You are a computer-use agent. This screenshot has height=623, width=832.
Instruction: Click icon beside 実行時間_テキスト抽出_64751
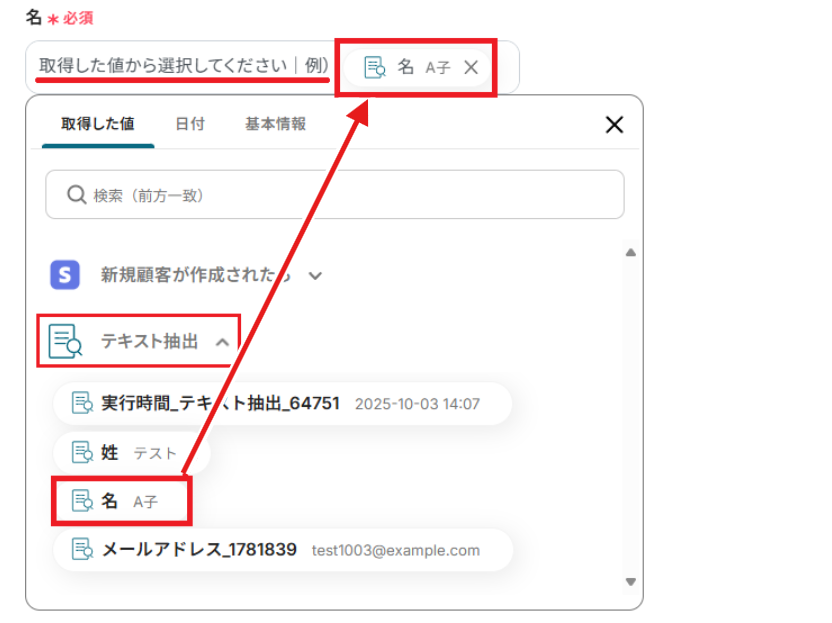click(82, 403)
